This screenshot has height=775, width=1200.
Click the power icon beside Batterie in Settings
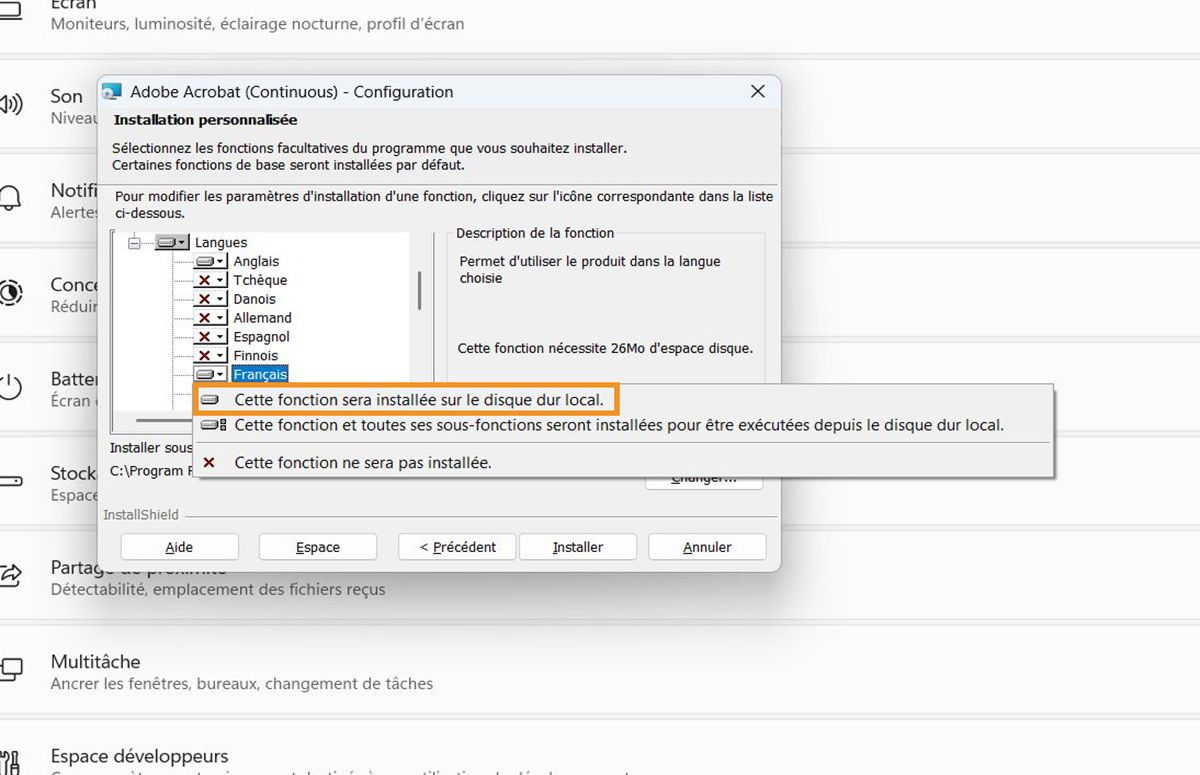pyautogui.click(x=11, y=387)
